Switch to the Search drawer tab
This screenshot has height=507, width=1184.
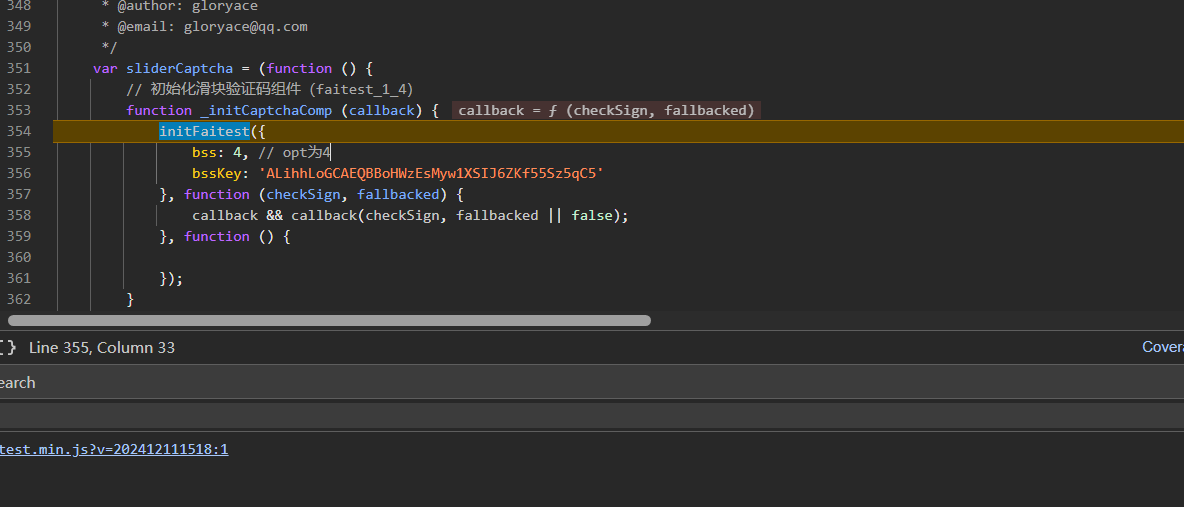17,382
